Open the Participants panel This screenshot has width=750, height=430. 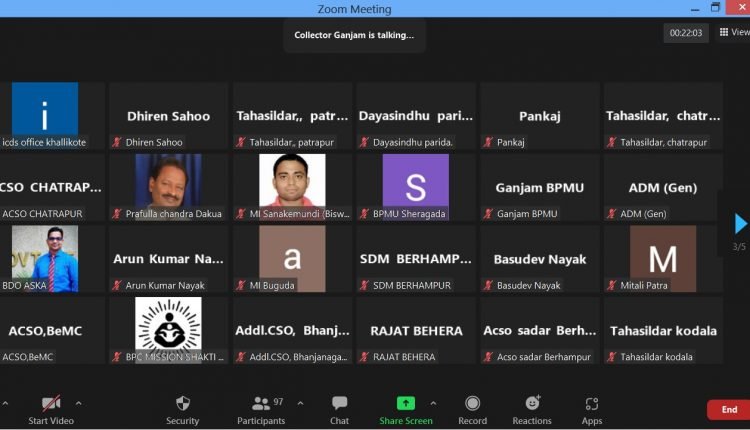click(262, 409)
